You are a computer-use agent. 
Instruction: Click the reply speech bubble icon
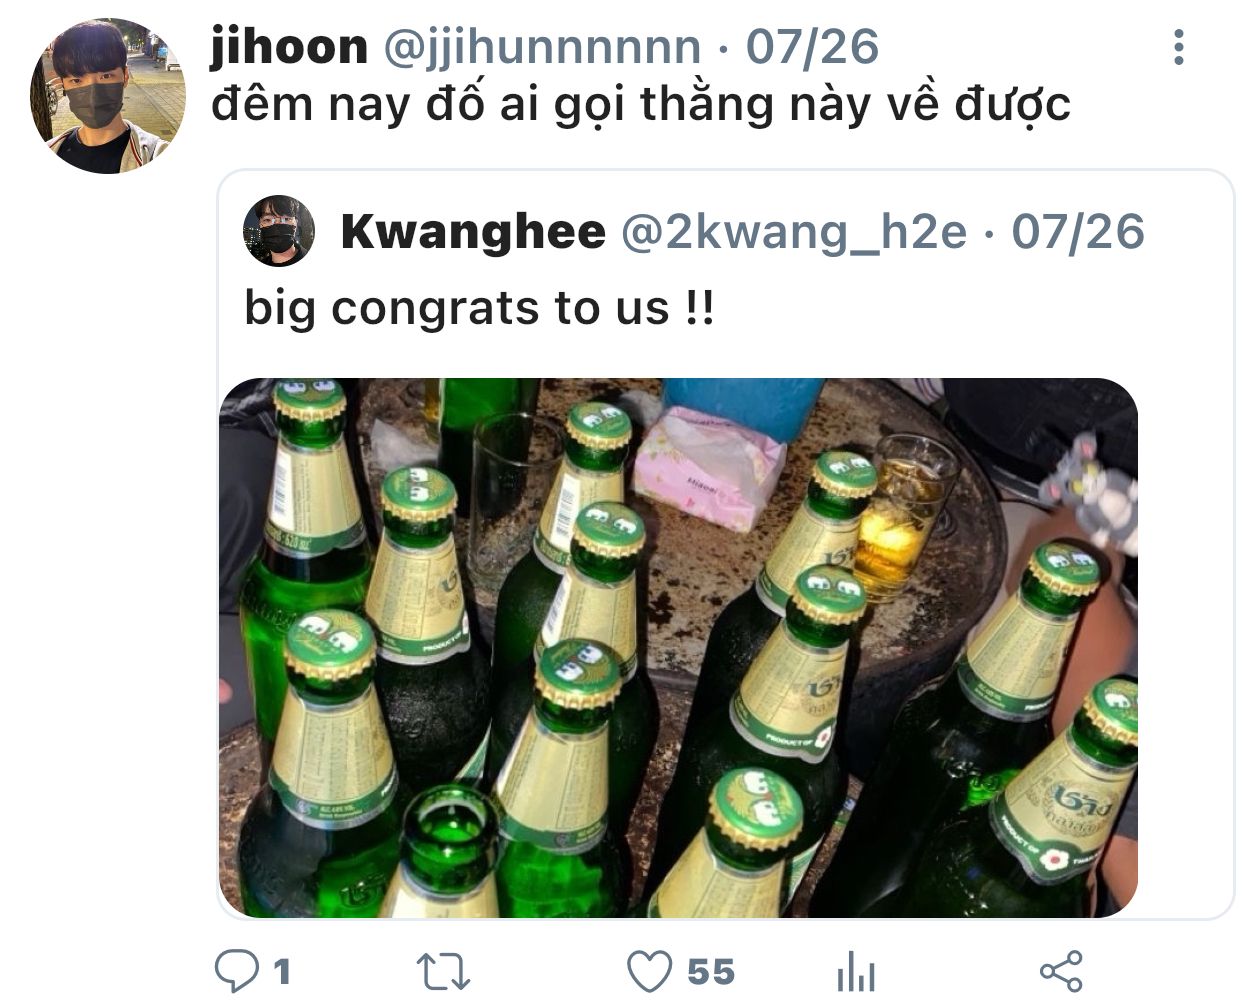pos(238,971)
